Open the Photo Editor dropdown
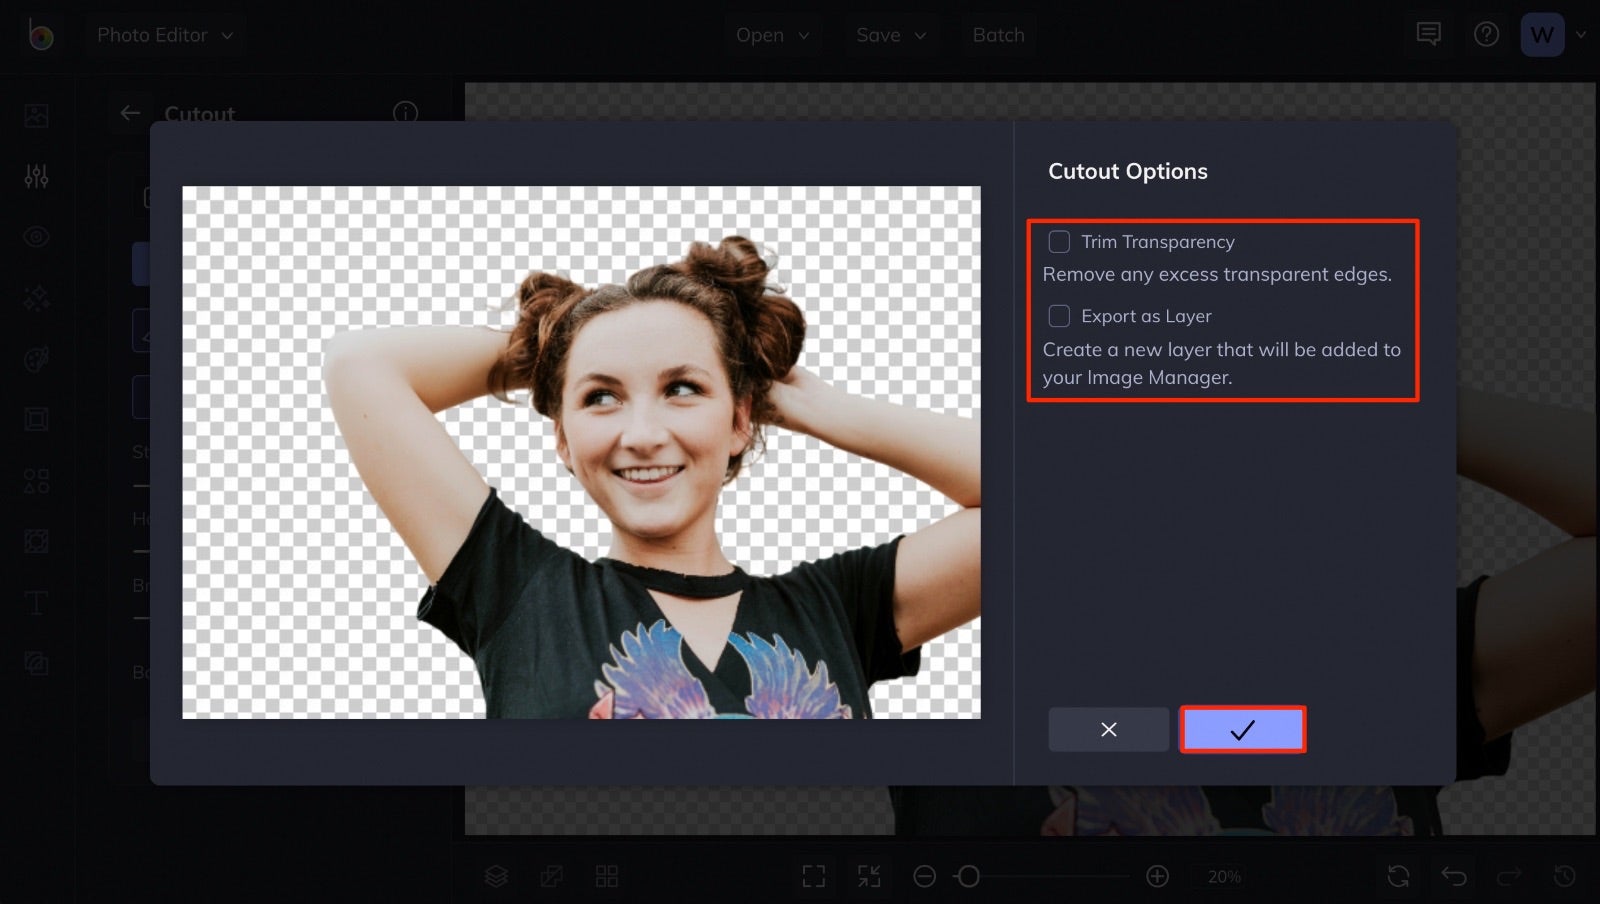 (165, 34)
